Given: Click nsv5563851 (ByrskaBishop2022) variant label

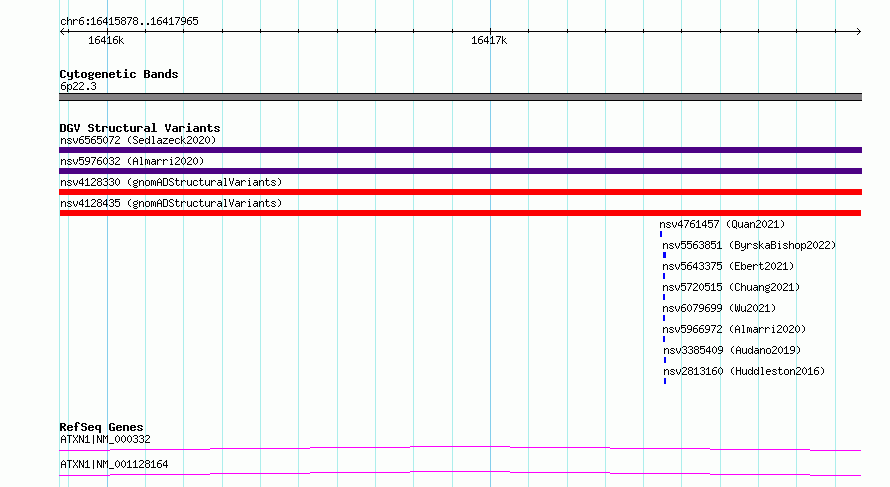Looking at the screenshot, I should (x=749, y=245).
